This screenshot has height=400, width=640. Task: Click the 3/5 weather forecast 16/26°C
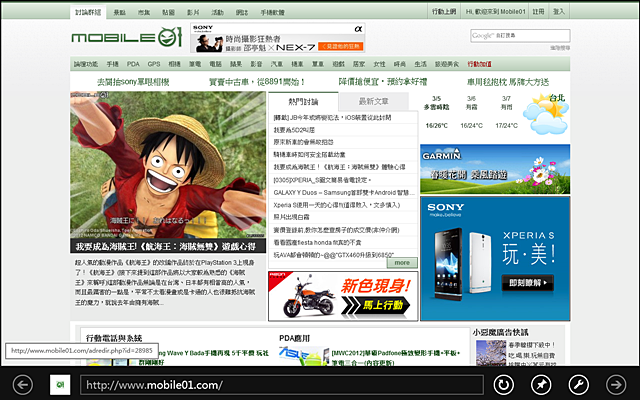click(x=436, y=126)
